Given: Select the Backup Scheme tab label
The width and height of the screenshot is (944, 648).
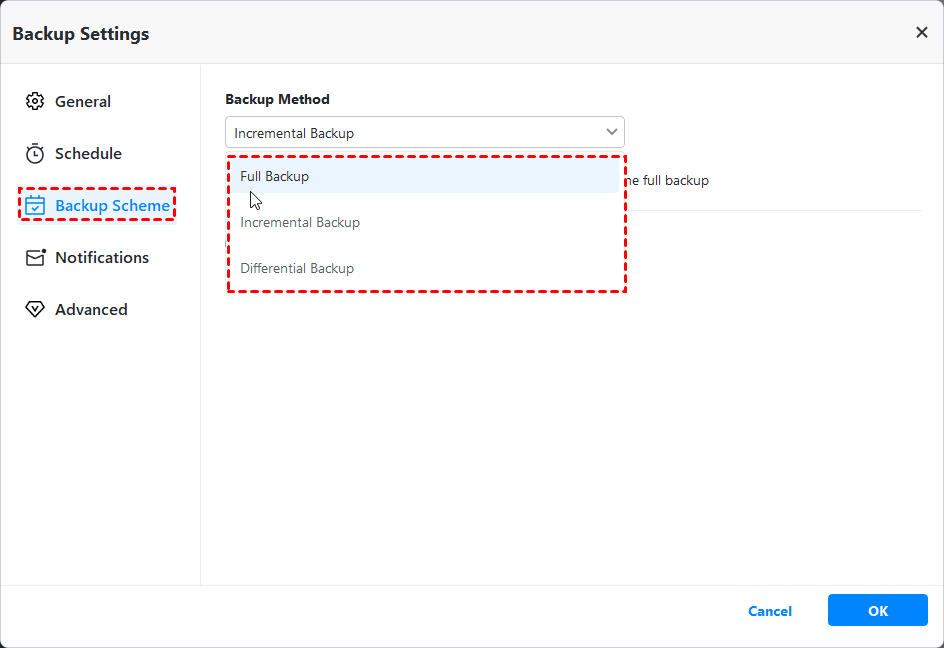Looking at the screenshot, I should 112,206.
